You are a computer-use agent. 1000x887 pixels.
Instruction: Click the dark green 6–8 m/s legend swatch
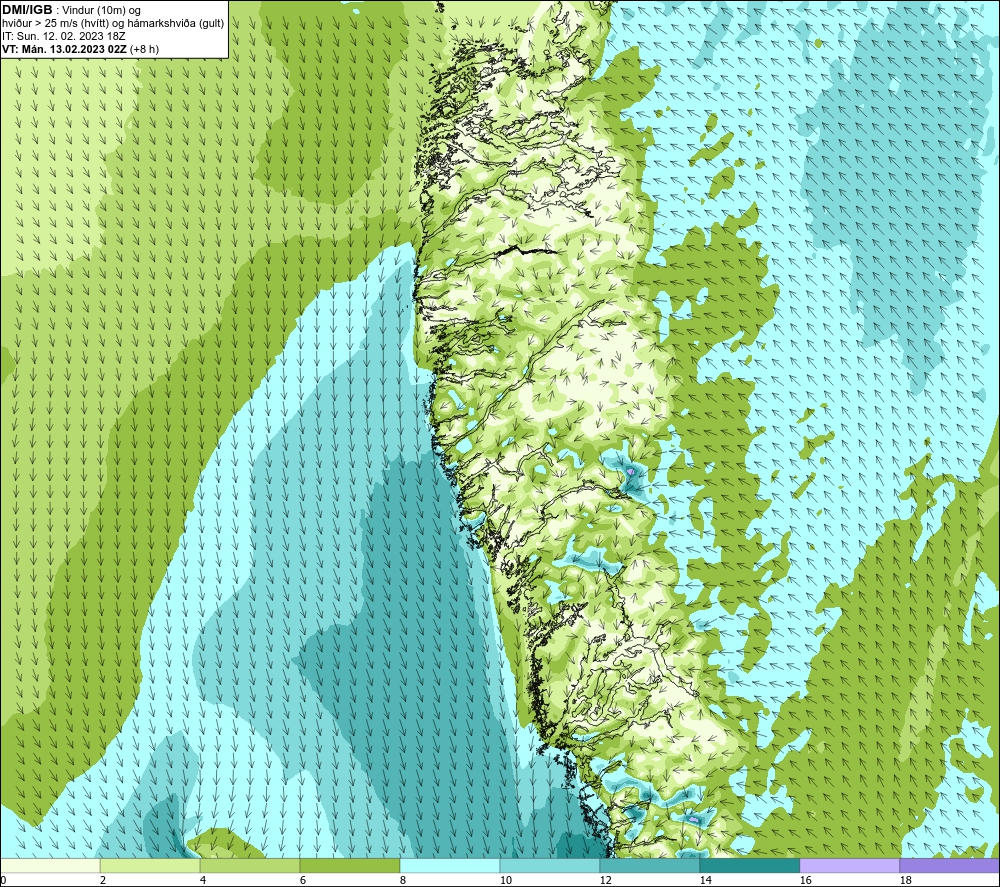pyautogui.click(x=349, y=866)
